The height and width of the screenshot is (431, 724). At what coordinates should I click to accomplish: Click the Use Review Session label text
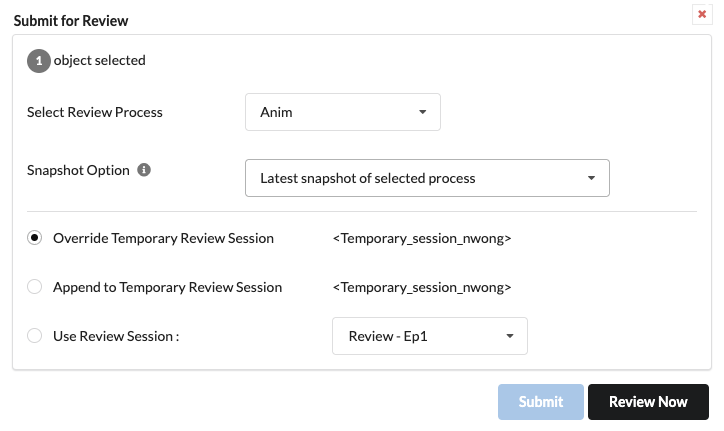click(x=116, y=336)
